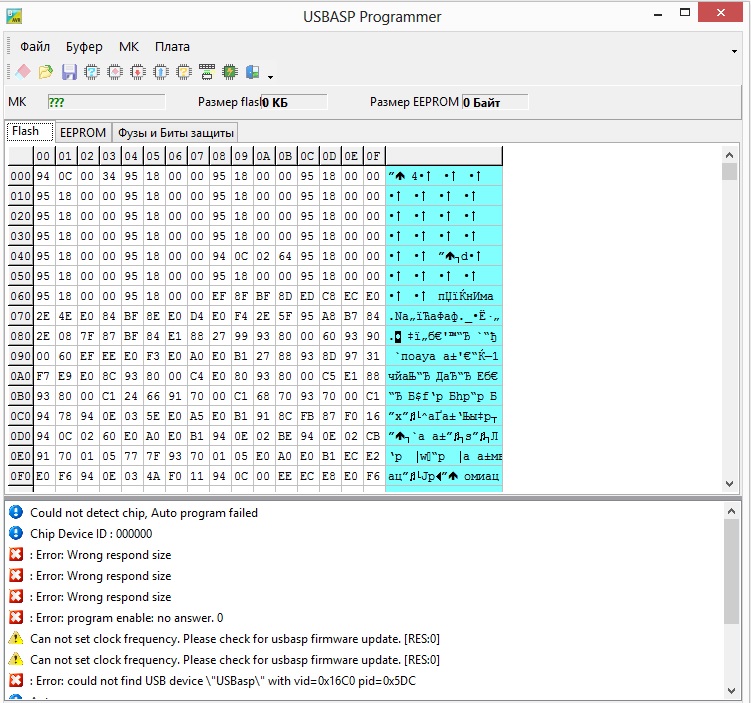The image size is (751, 703).
Task: Open the Файл menu
Action: click(x=35, y=46)
